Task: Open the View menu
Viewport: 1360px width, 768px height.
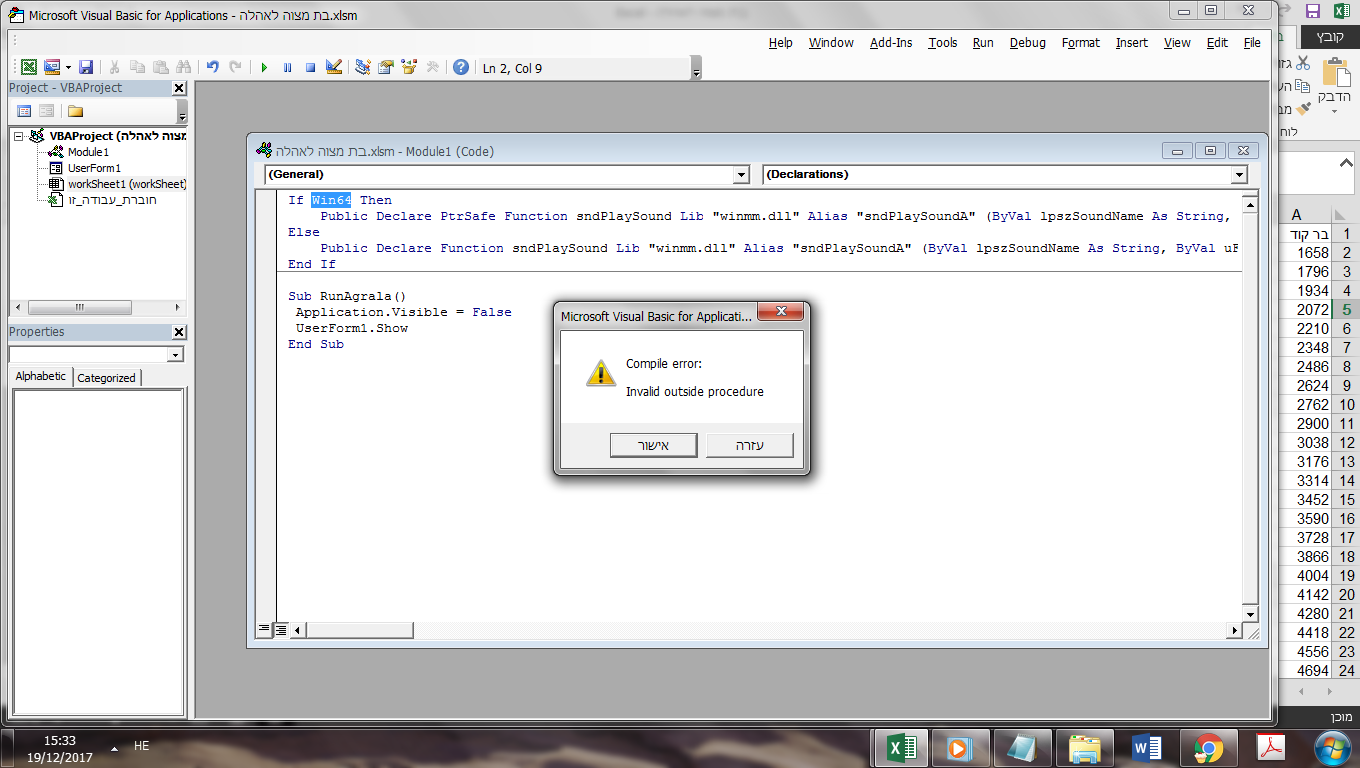Action: (1177, 43)
